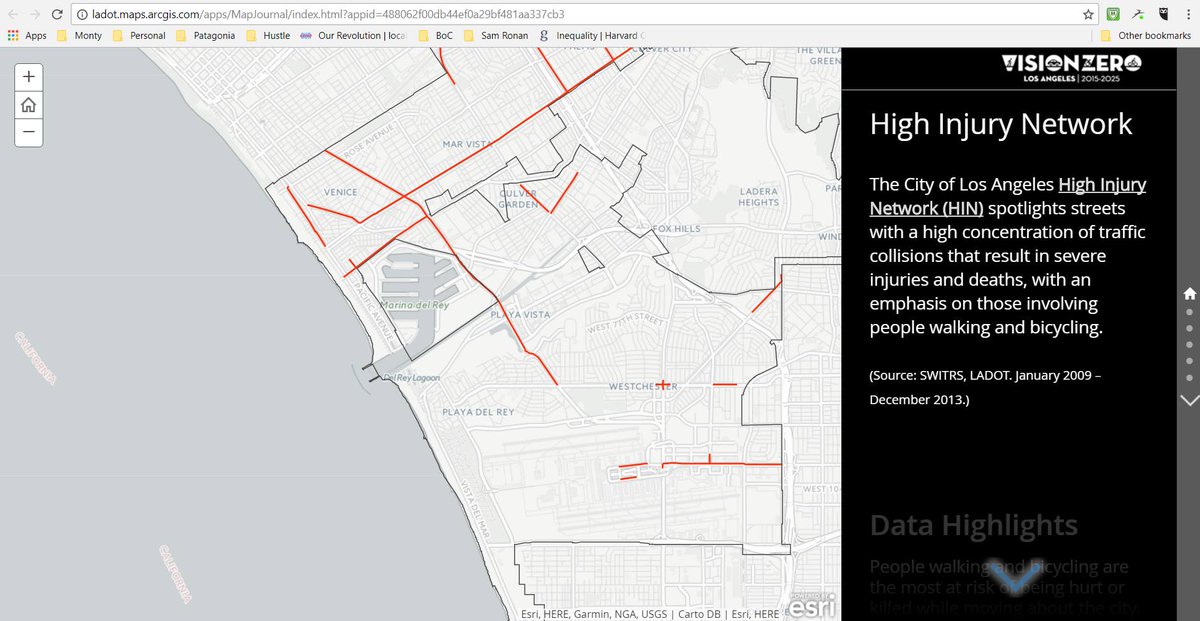1200x621 pixels.
Task: Click the High Injury Network heading
Action: 1001,124
